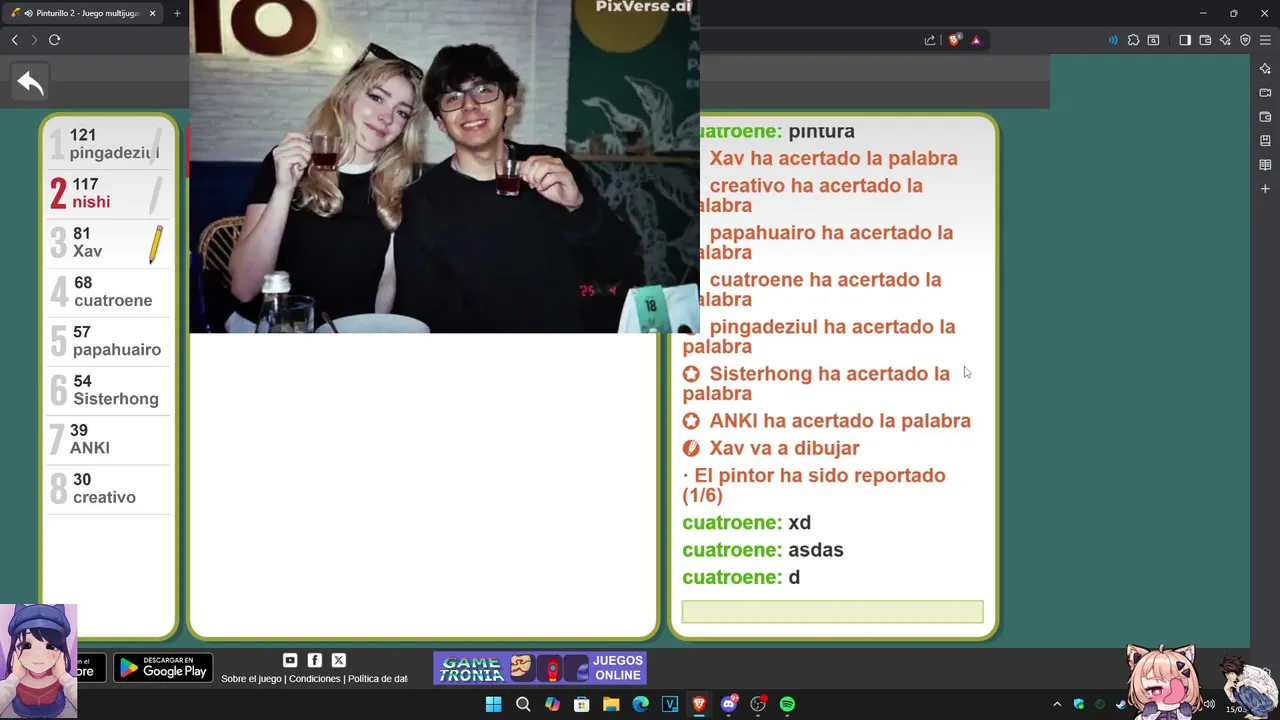Select player pingadeziul in the ranking list
Screen dimensions: 1280x720
pyautogui.click(x=108, y=144)
